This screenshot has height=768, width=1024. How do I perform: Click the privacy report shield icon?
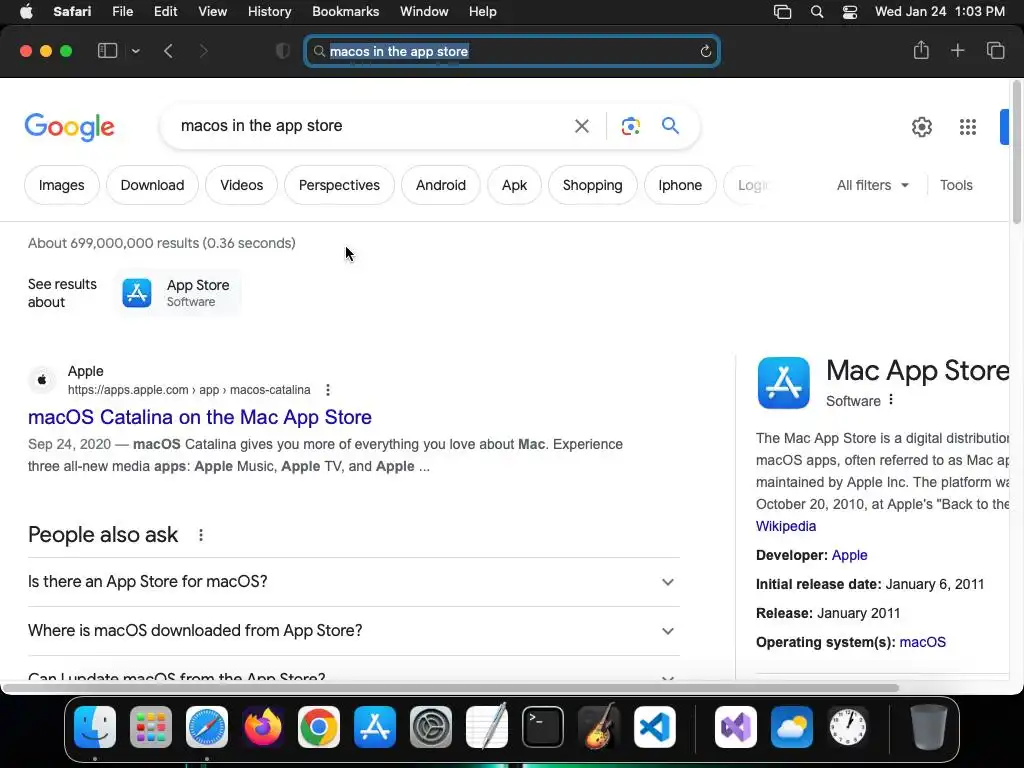point(283,51)
